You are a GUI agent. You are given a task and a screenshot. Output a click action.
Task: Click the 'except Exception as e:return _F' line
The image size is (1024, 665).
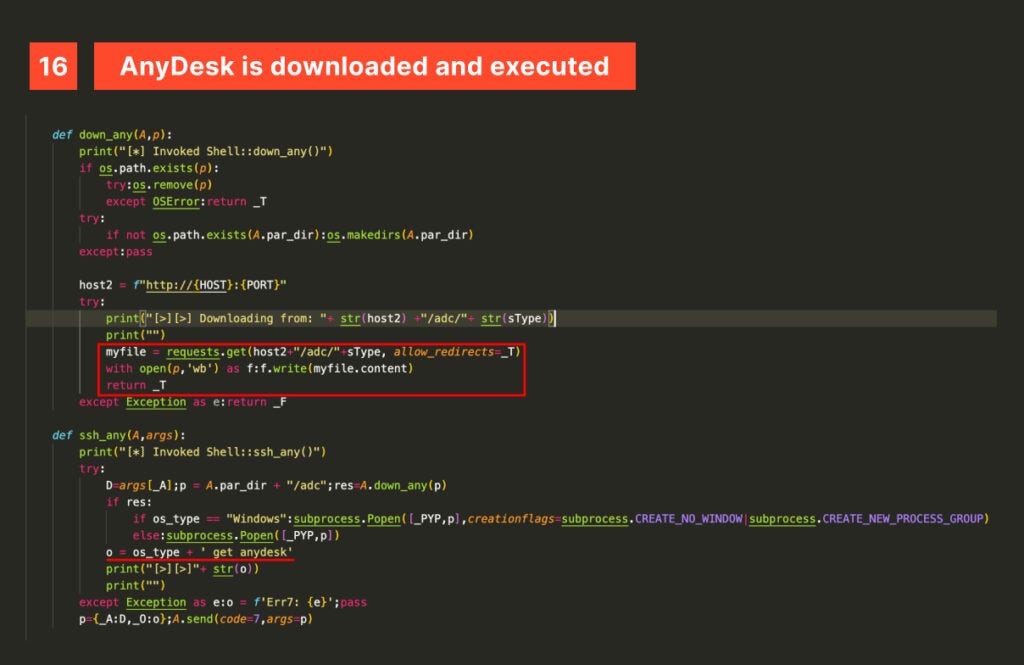[x=183, y=402]
